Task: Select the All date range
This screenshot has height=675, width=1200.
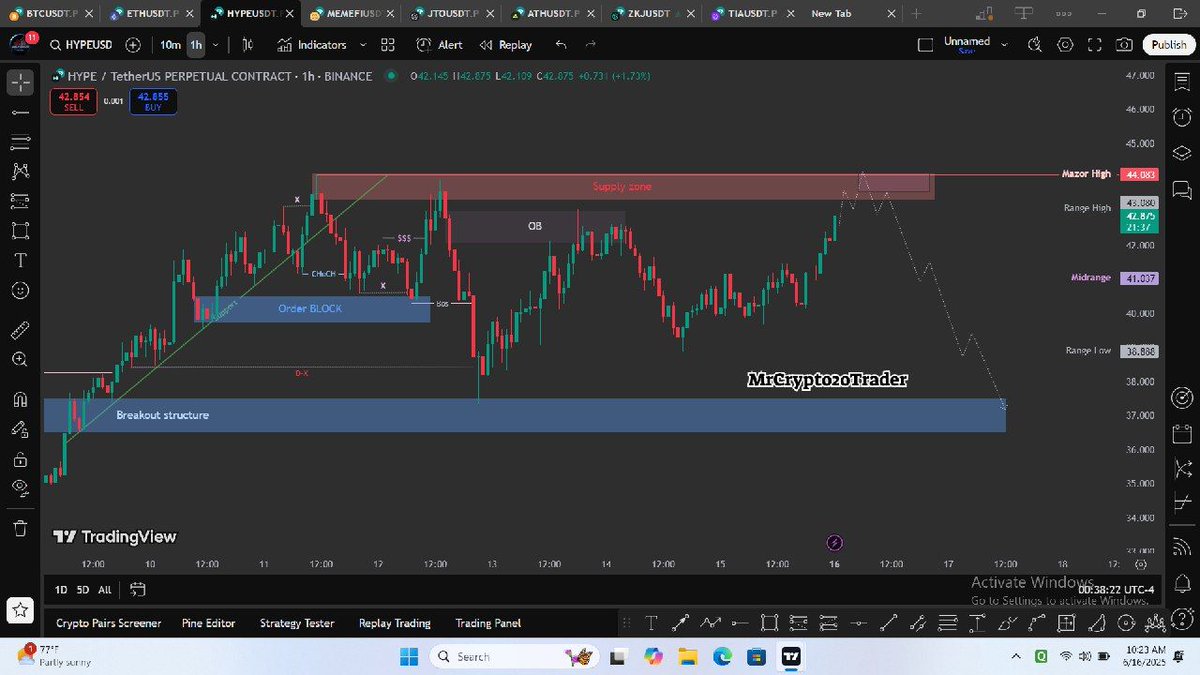Action: (x=105, y=589)
